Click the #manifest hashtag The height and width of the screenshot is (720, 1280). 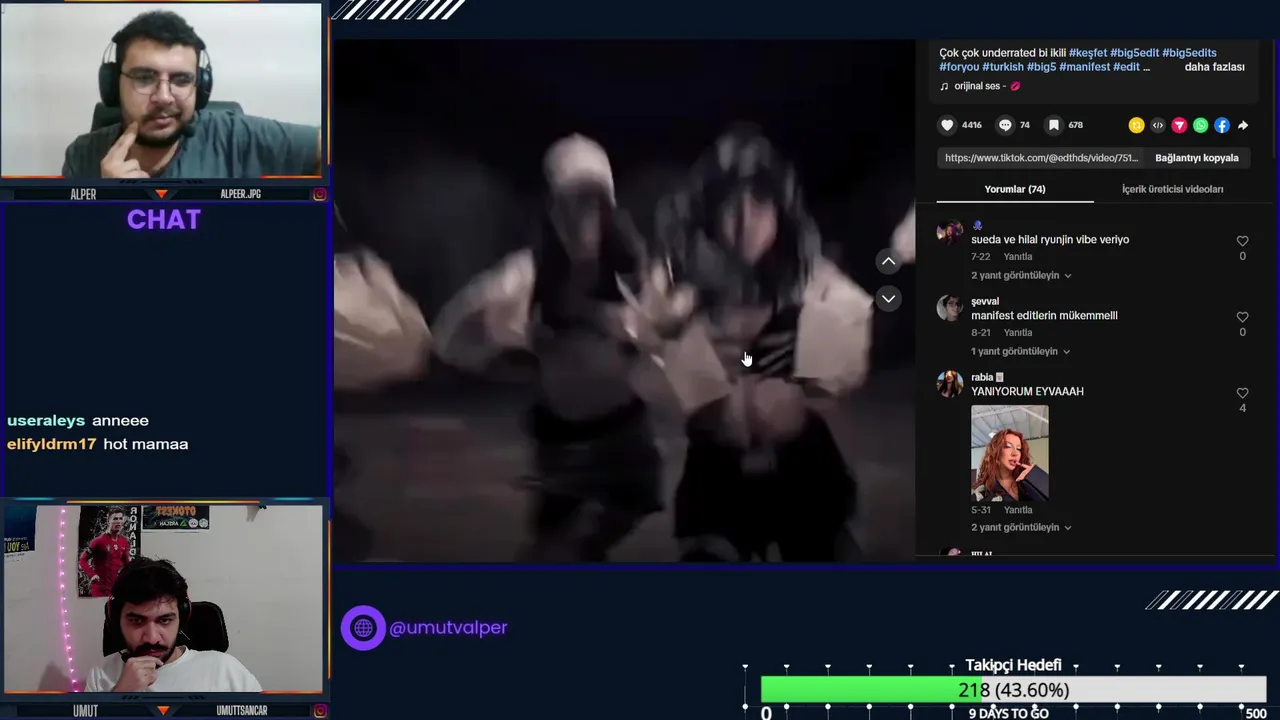1085,67
